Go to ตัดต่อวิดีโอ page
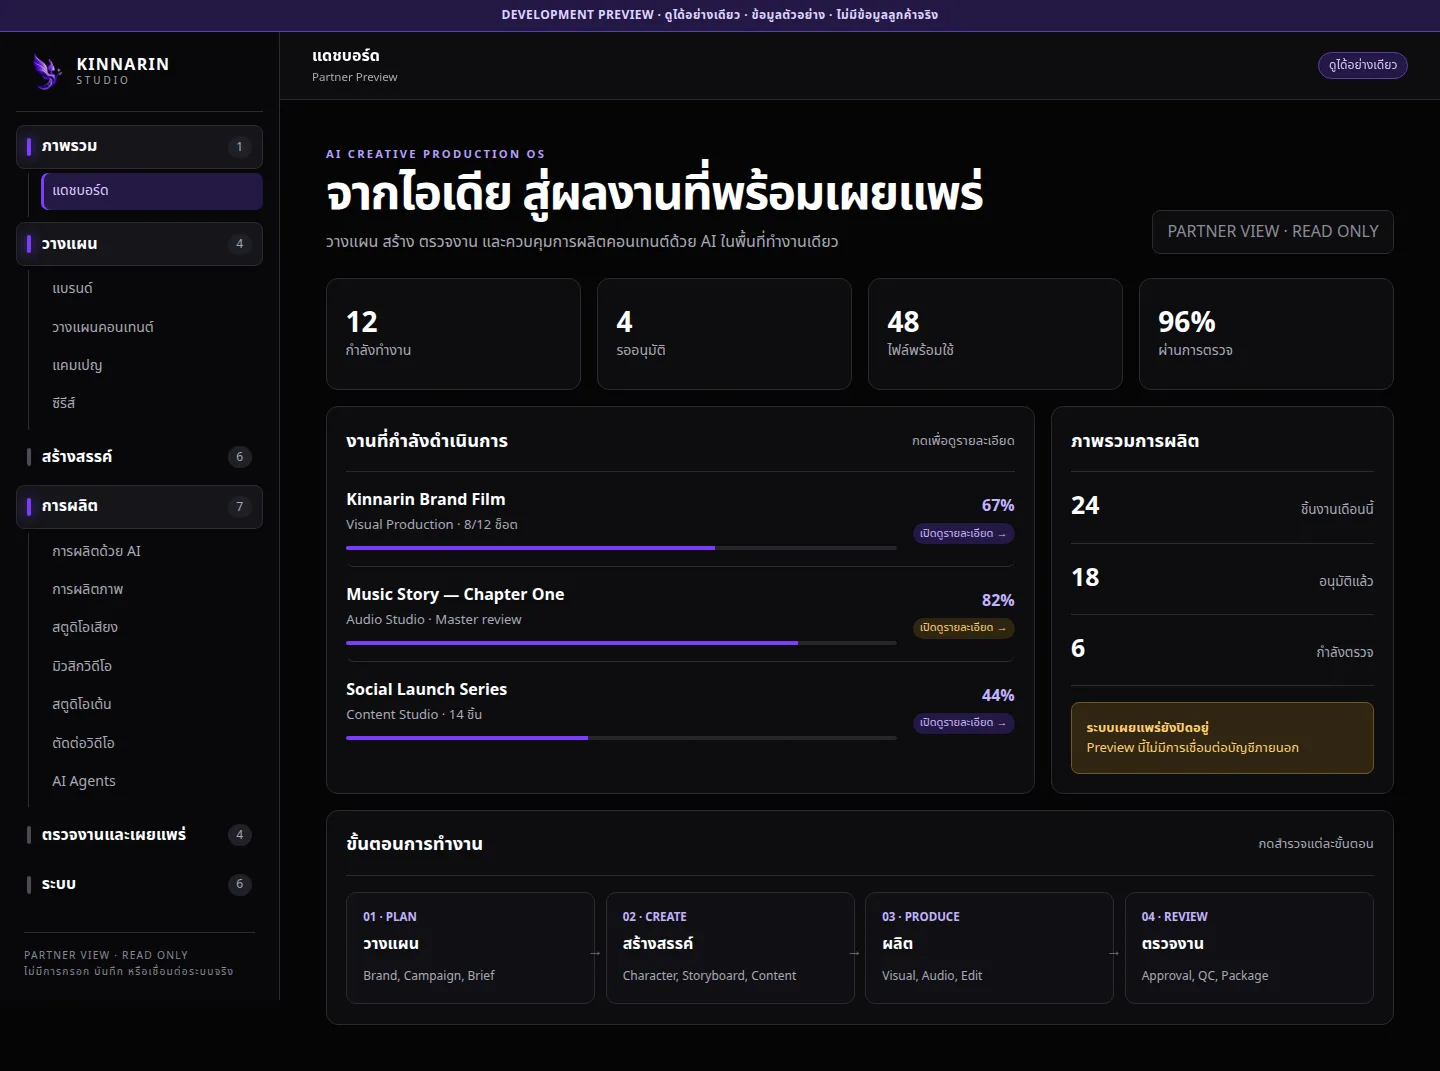Screen dimensions: 1440x1071 tap(152, 744)
